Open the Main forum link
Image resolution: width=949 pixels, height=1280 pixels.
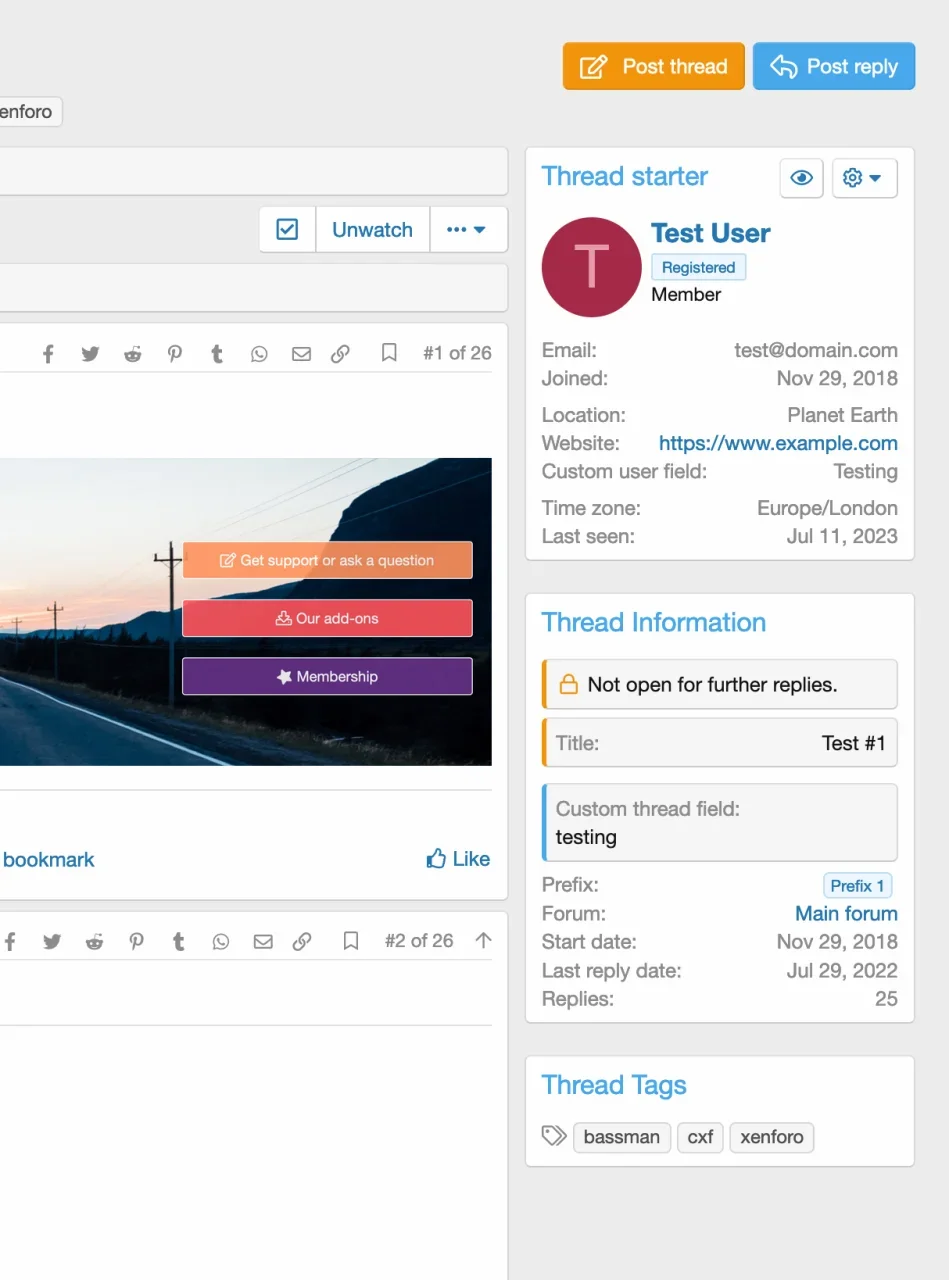pyautogui.click(x=845, y=913)
